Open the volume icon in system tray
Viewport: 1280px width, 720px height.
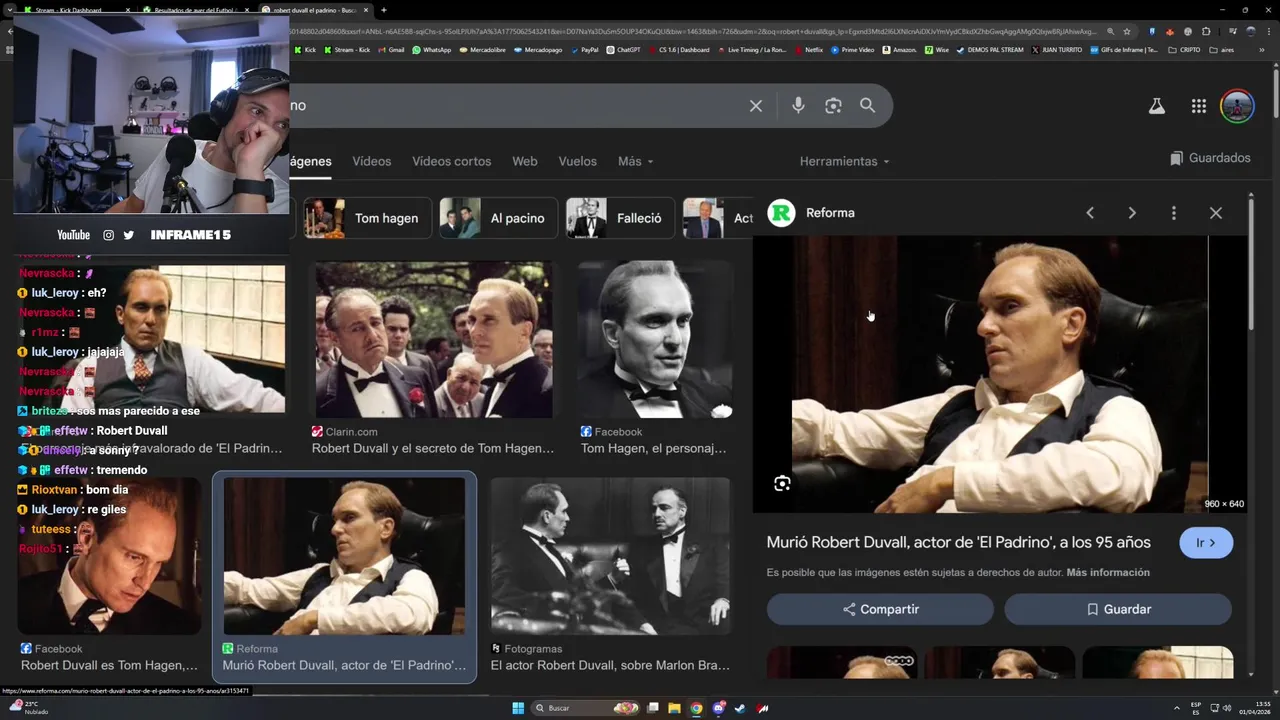(x=1228, y=708)
